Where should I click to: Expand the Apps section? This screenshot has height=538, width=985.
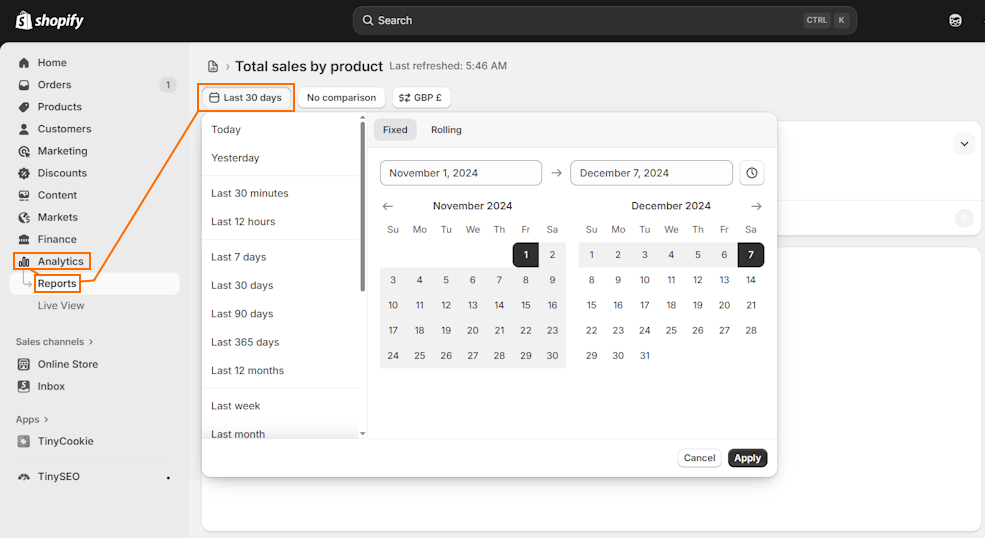tap(32, 419)
